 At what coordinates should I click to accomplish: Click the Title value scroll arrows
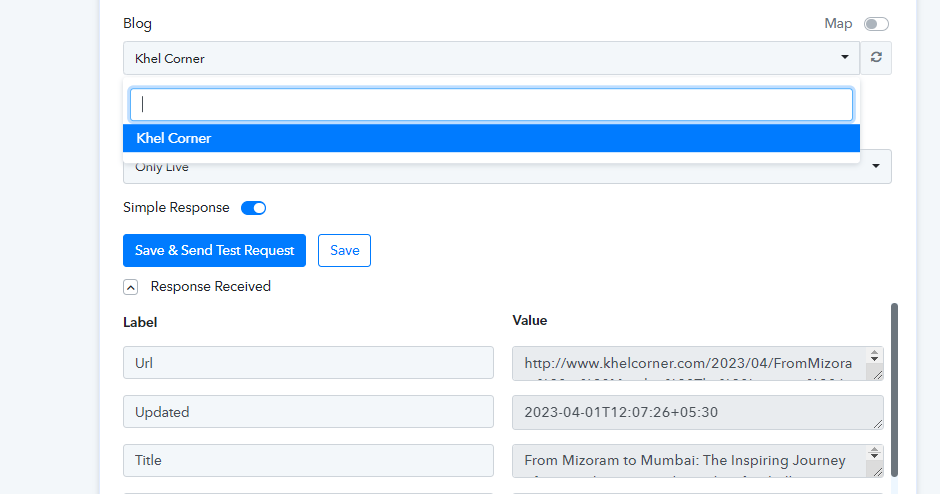point(875,453)
